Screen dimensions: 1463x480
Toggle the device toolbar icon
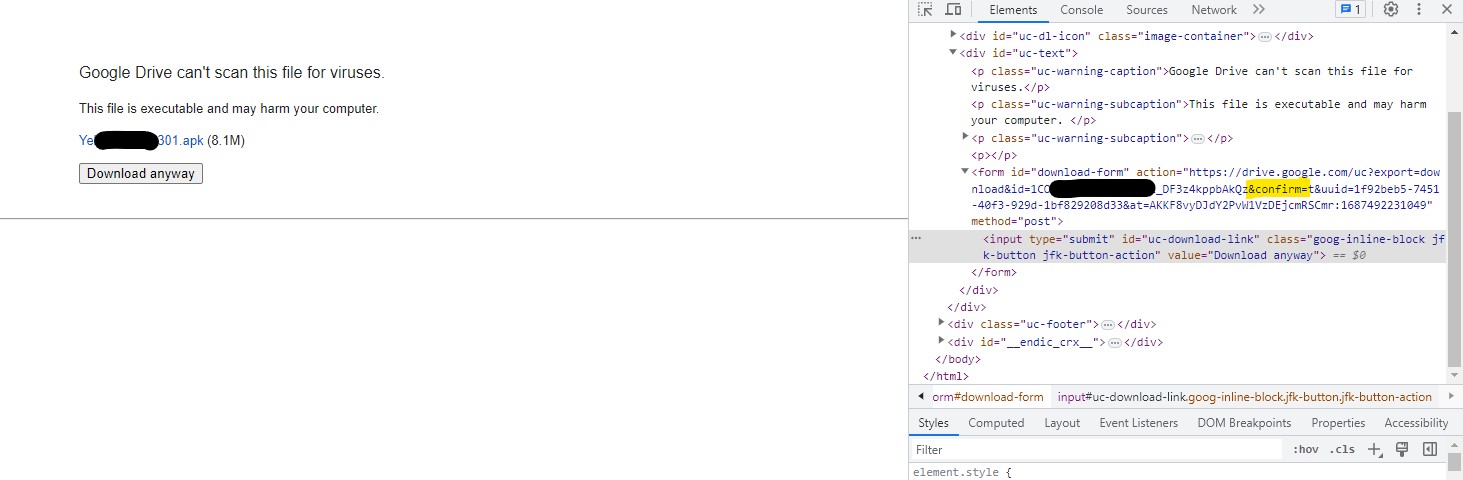953,10
